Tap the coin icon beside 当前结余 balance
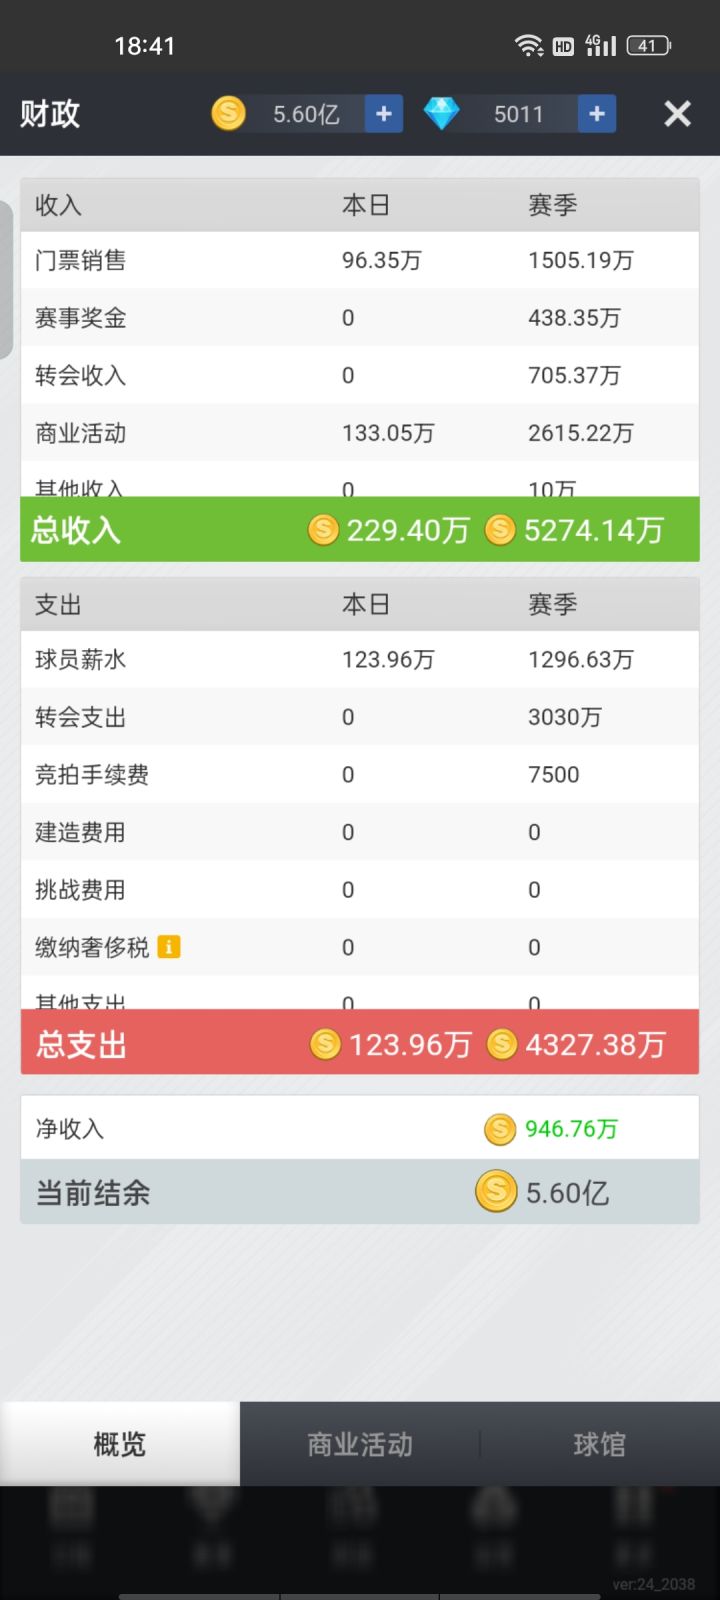Screen dimensions: 720x1600 pyautogui.click(x=496, y=1191)
